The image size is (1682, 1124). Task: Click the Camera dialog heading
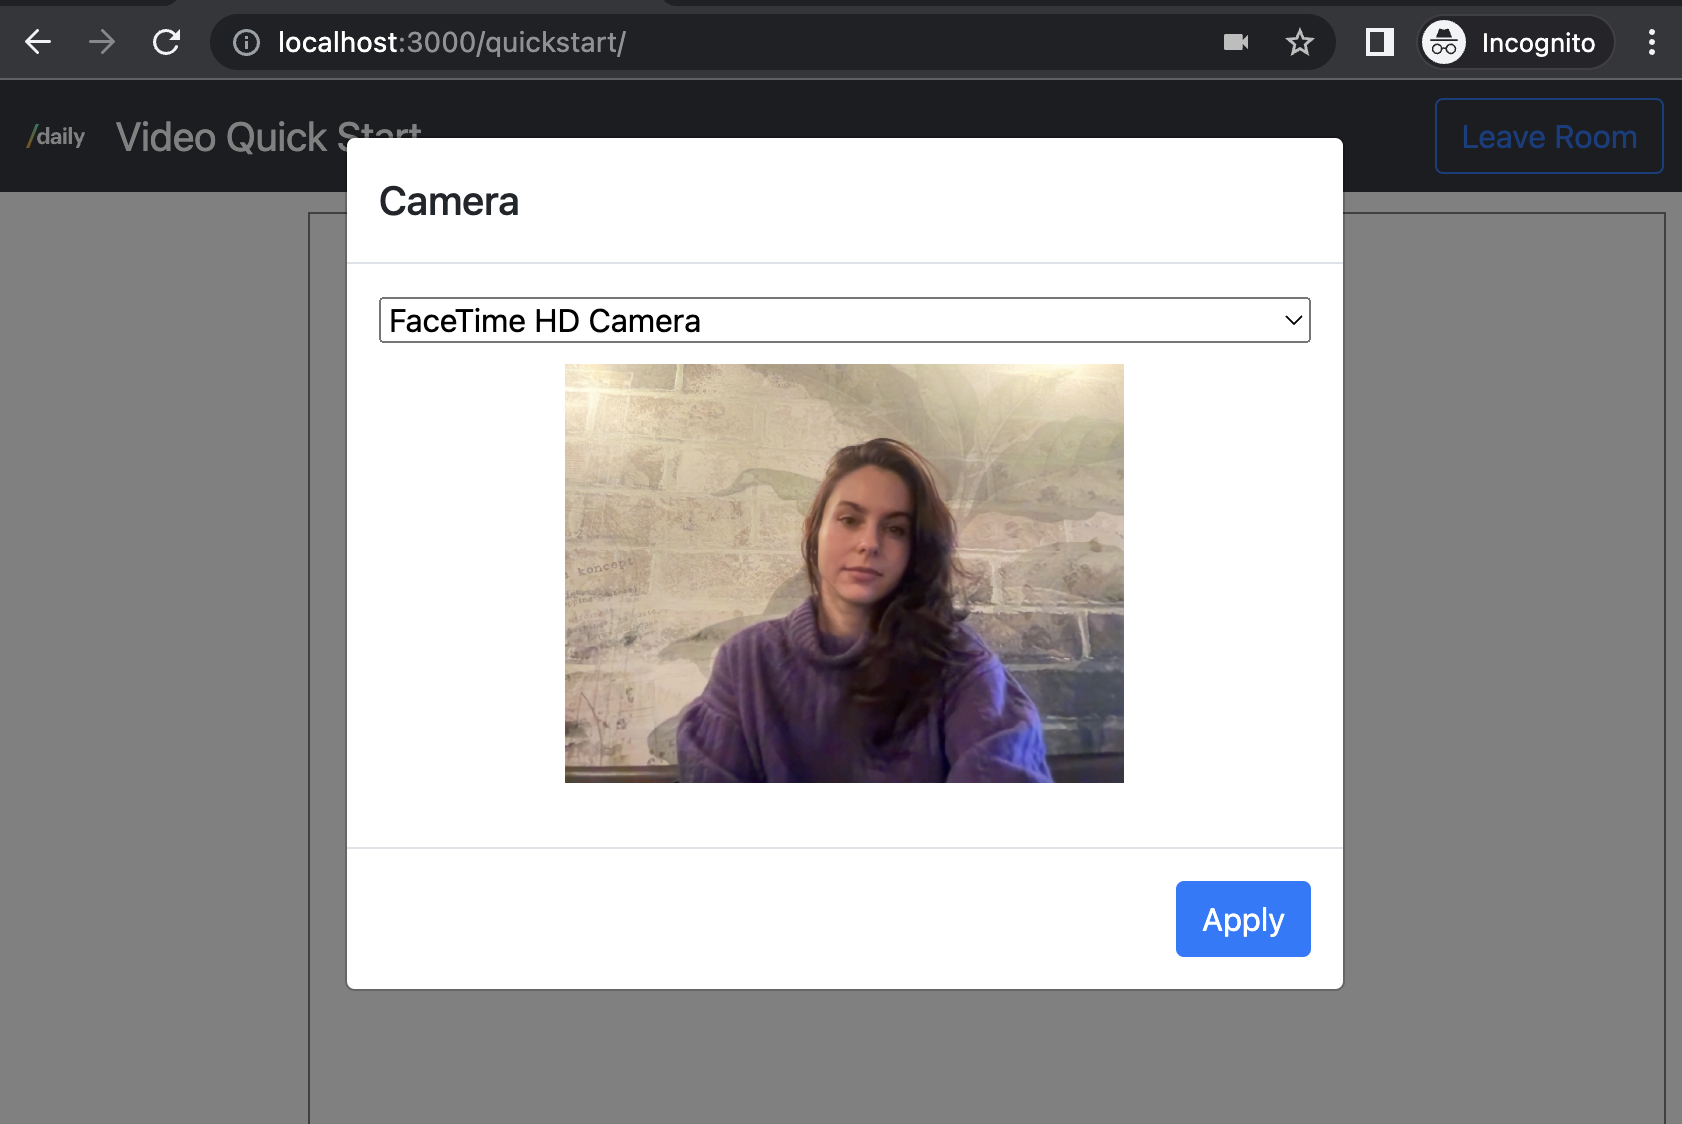(449, 201)
